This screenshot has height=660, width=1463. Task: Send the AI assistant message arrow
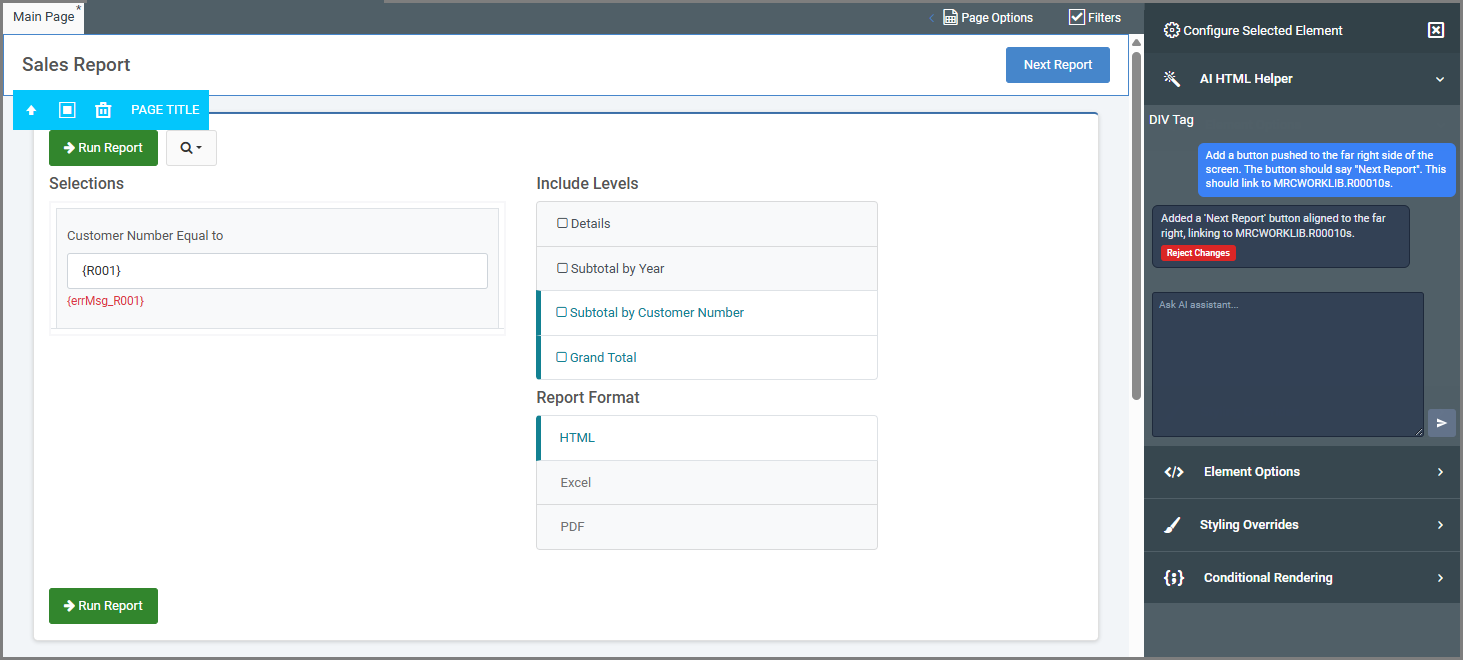1441,423
